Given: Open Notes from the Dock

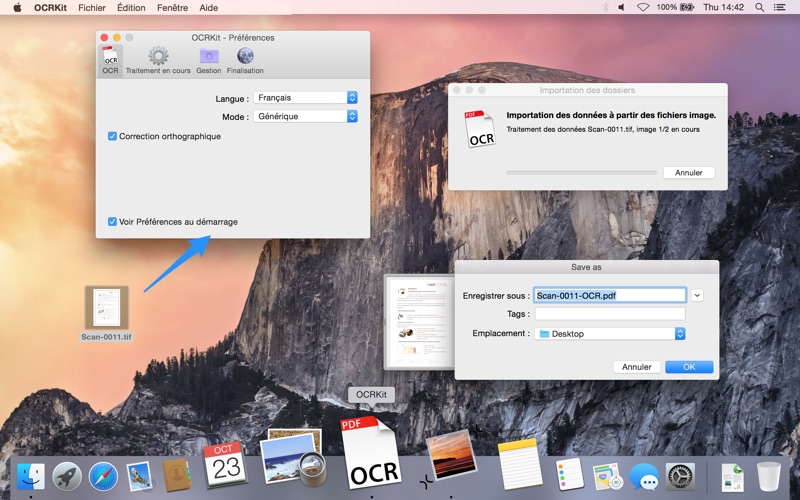Looking at the screenshot, I should [519, 464].
